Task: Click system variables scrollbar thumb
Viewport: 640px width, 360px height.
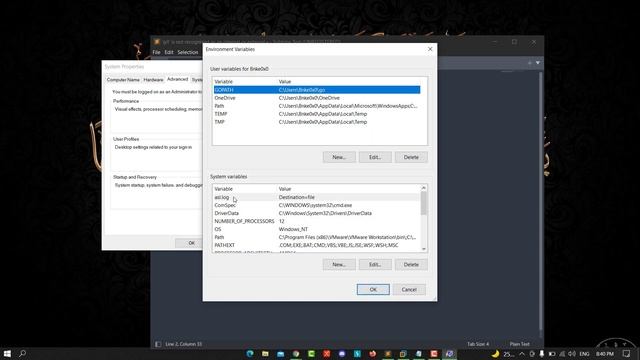Action: tap(424, 203)
